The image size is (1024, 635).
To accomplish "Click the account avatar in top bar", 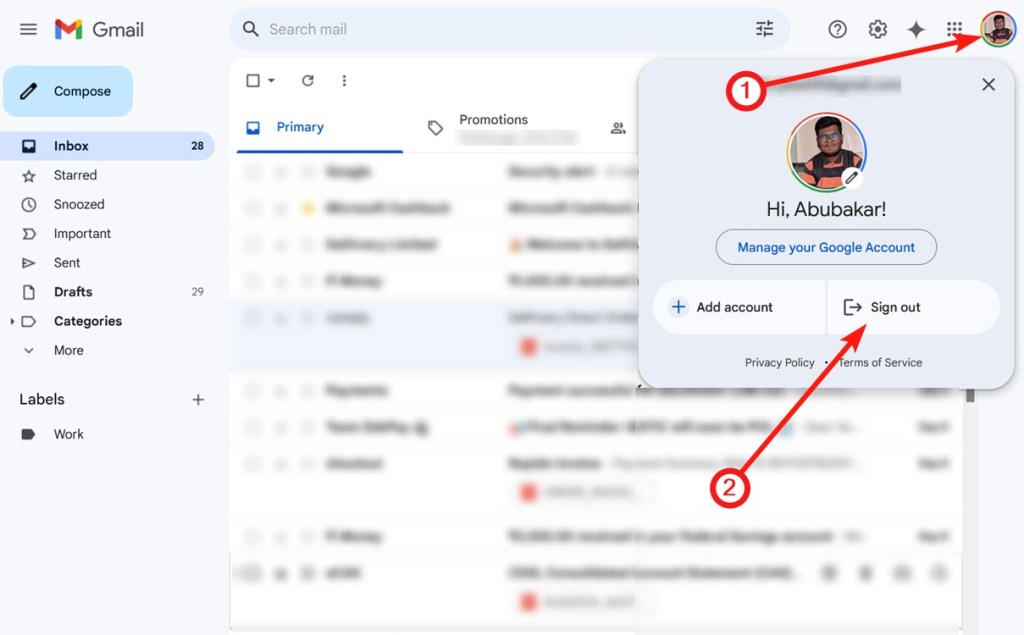I will (998, 29).
